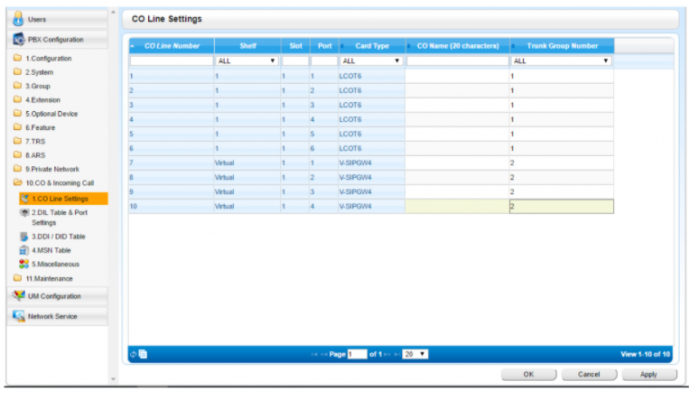Open the Trunk Group Number filter dropdown
699x400 pixels.
pyautogui.click(x=560, y=61)
